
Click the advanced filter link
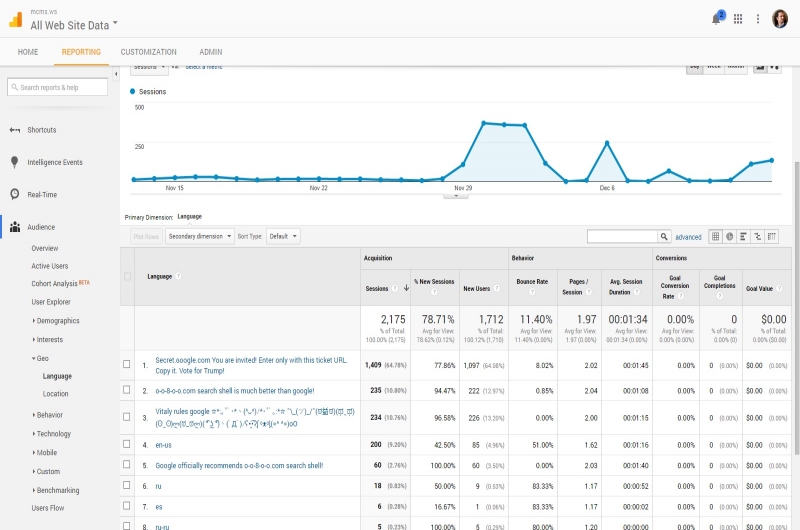pos(688,237)
